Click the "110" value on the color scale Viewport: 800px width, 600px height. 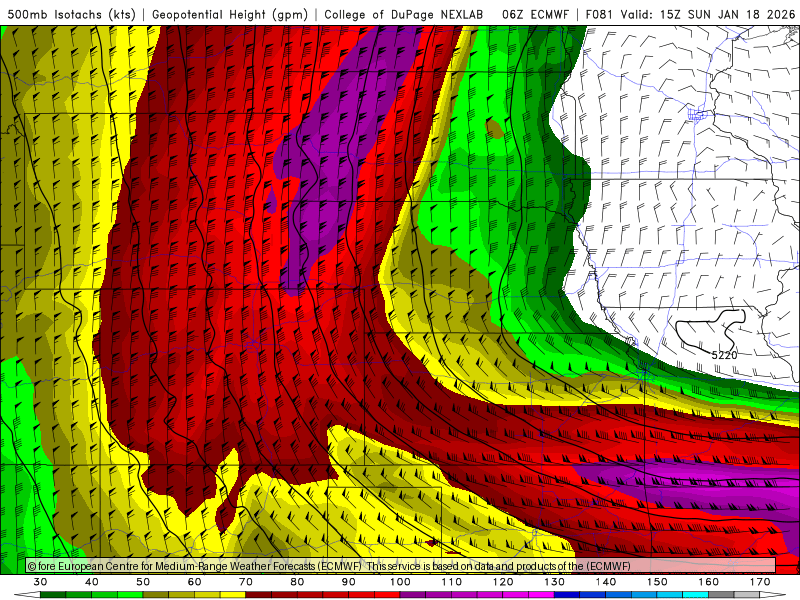coord(452,582)
